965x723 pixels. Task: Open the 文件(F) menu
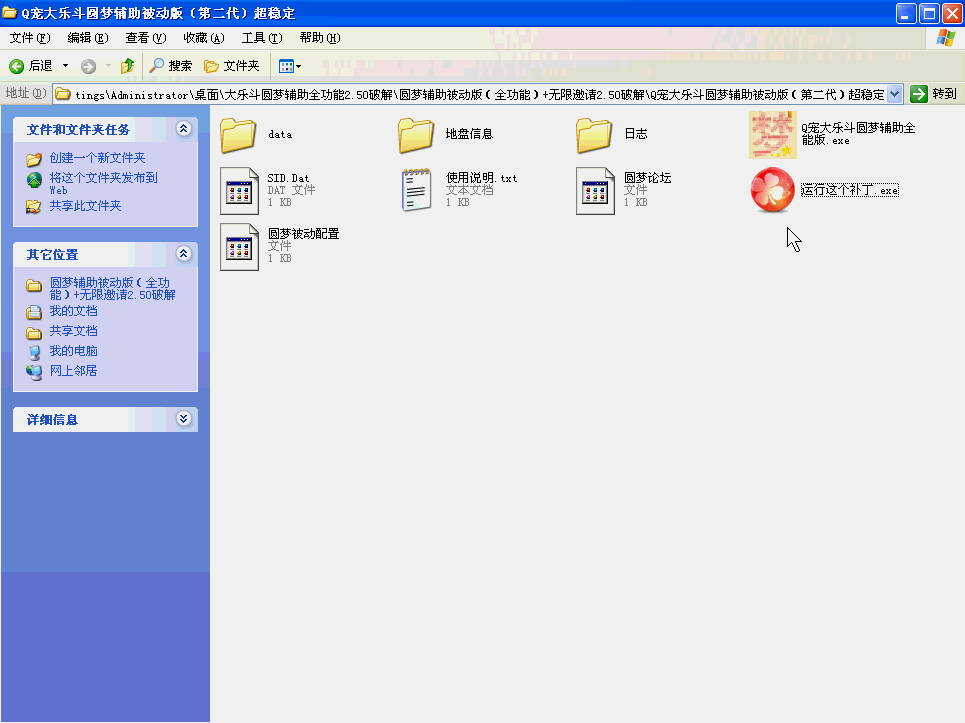[x=30, y=38]
